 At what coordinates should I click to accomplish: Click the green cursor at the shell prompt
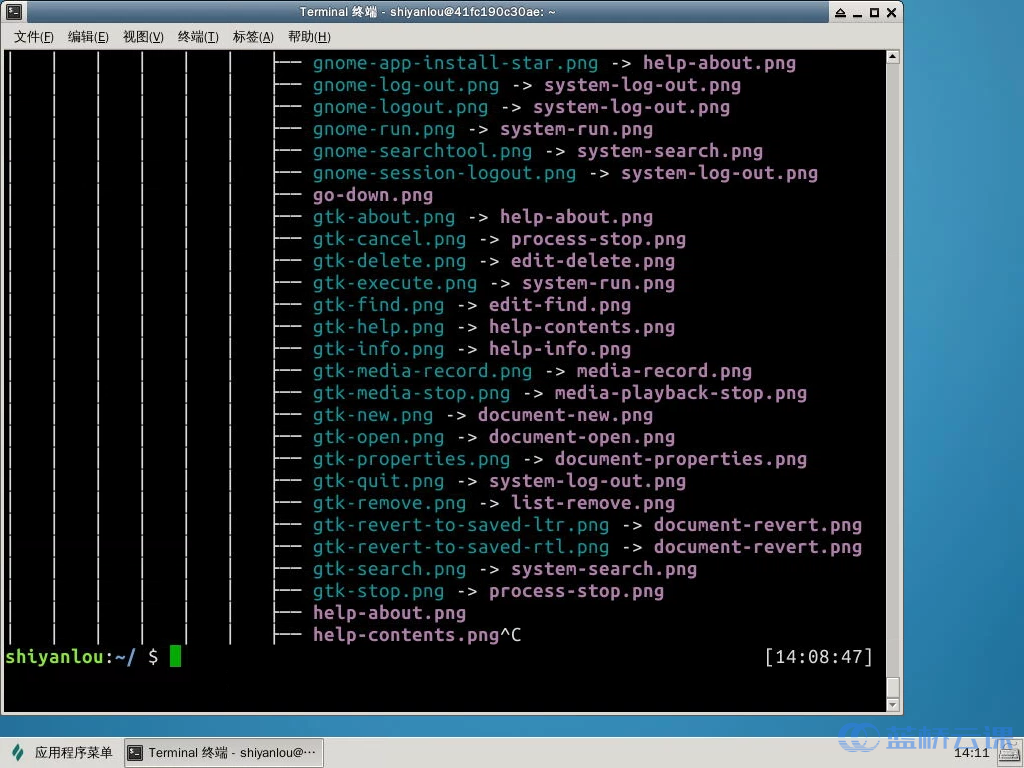pos(175,656)
